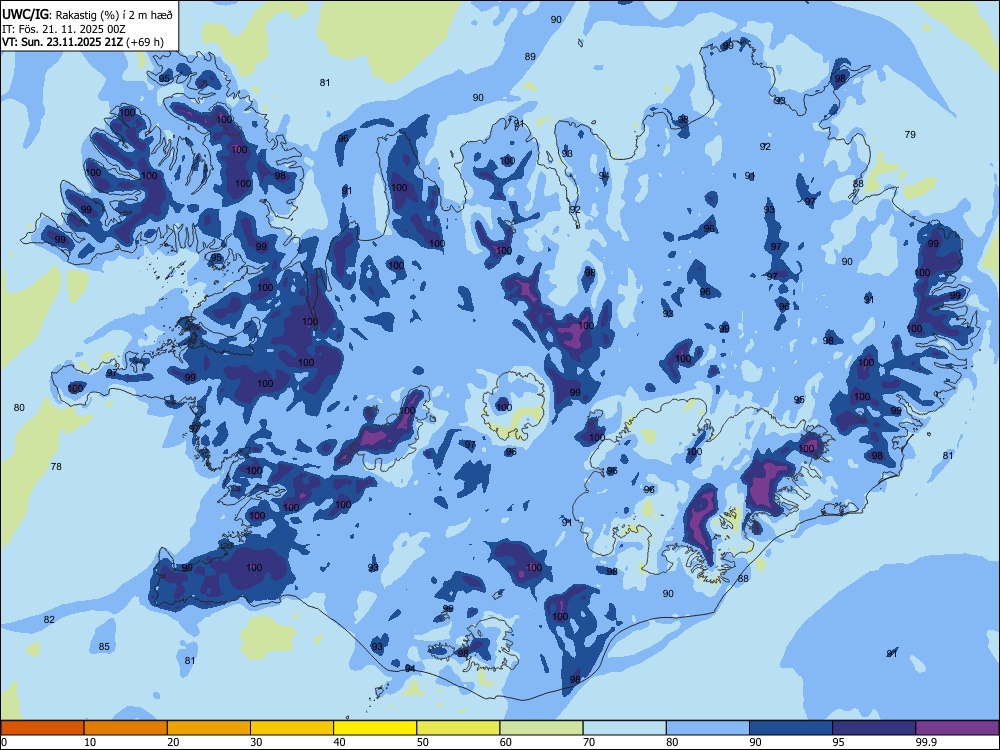Viewport: 1000px width, 750px height.
Task: Click the legend tick label '99.9'
Action: pyautogui.click(x=925, y=742)
